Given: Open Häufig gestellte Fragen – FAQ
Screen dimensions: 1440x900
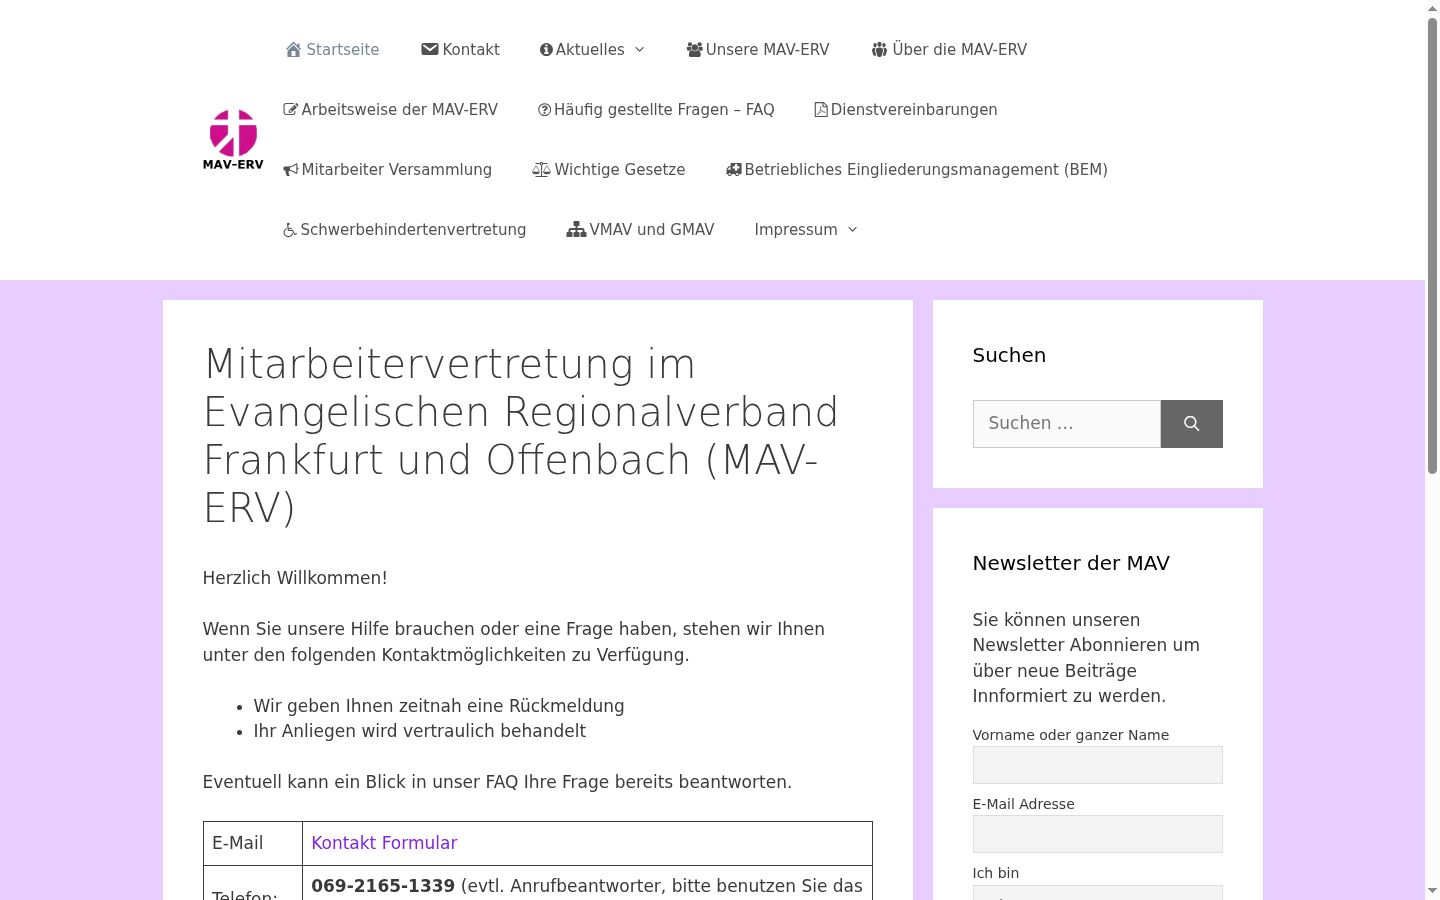Looking at the screenshot, I should pyautogui.click(x=656, y=110).
